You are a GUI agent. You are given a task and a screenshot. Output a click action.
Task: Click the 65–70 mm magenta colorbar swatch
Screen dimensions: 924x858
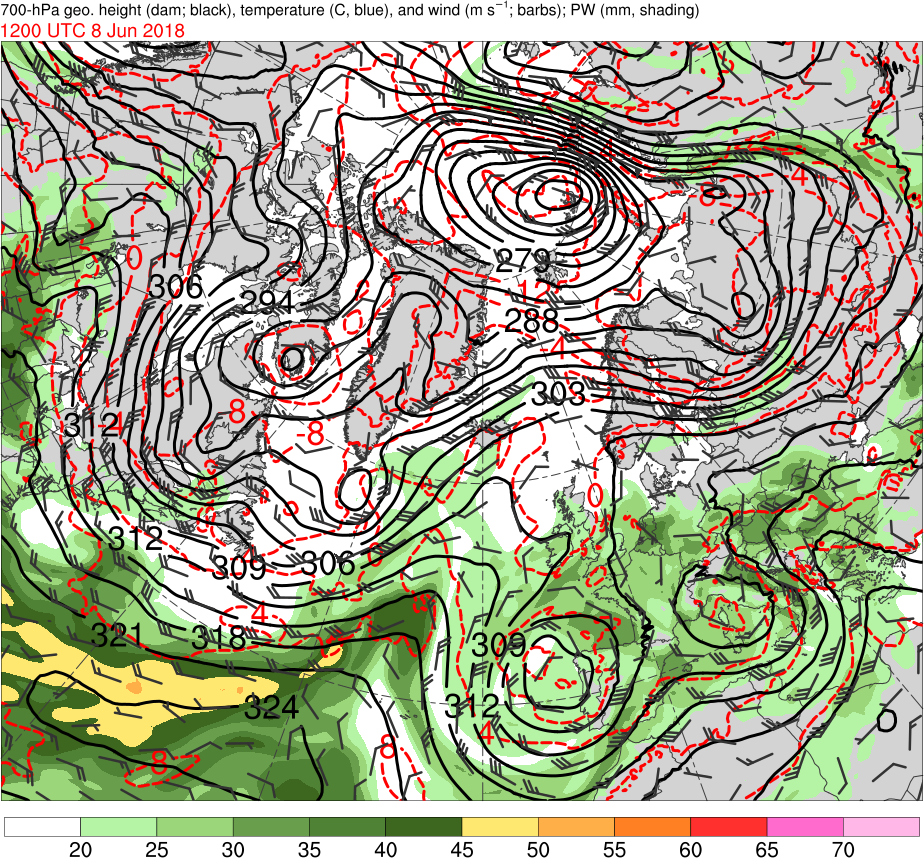click(805, 827)
